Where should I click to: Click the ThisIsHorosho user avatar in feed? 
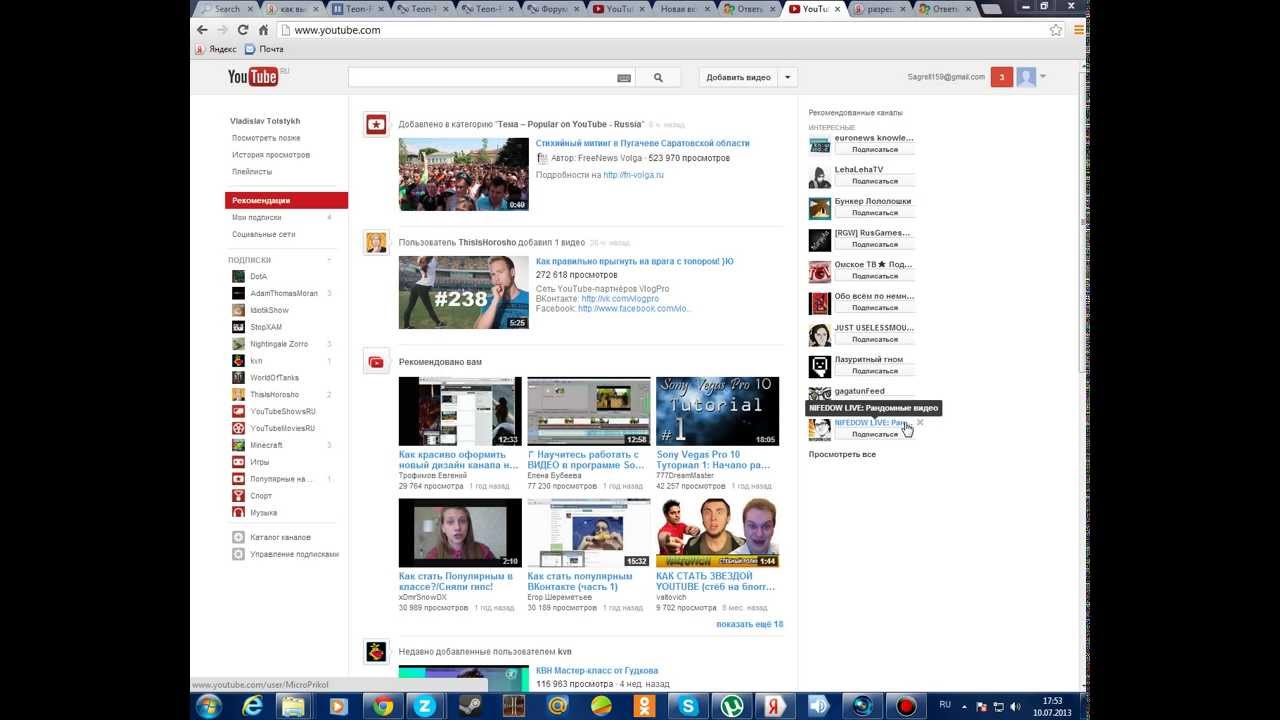coord(376,242)
